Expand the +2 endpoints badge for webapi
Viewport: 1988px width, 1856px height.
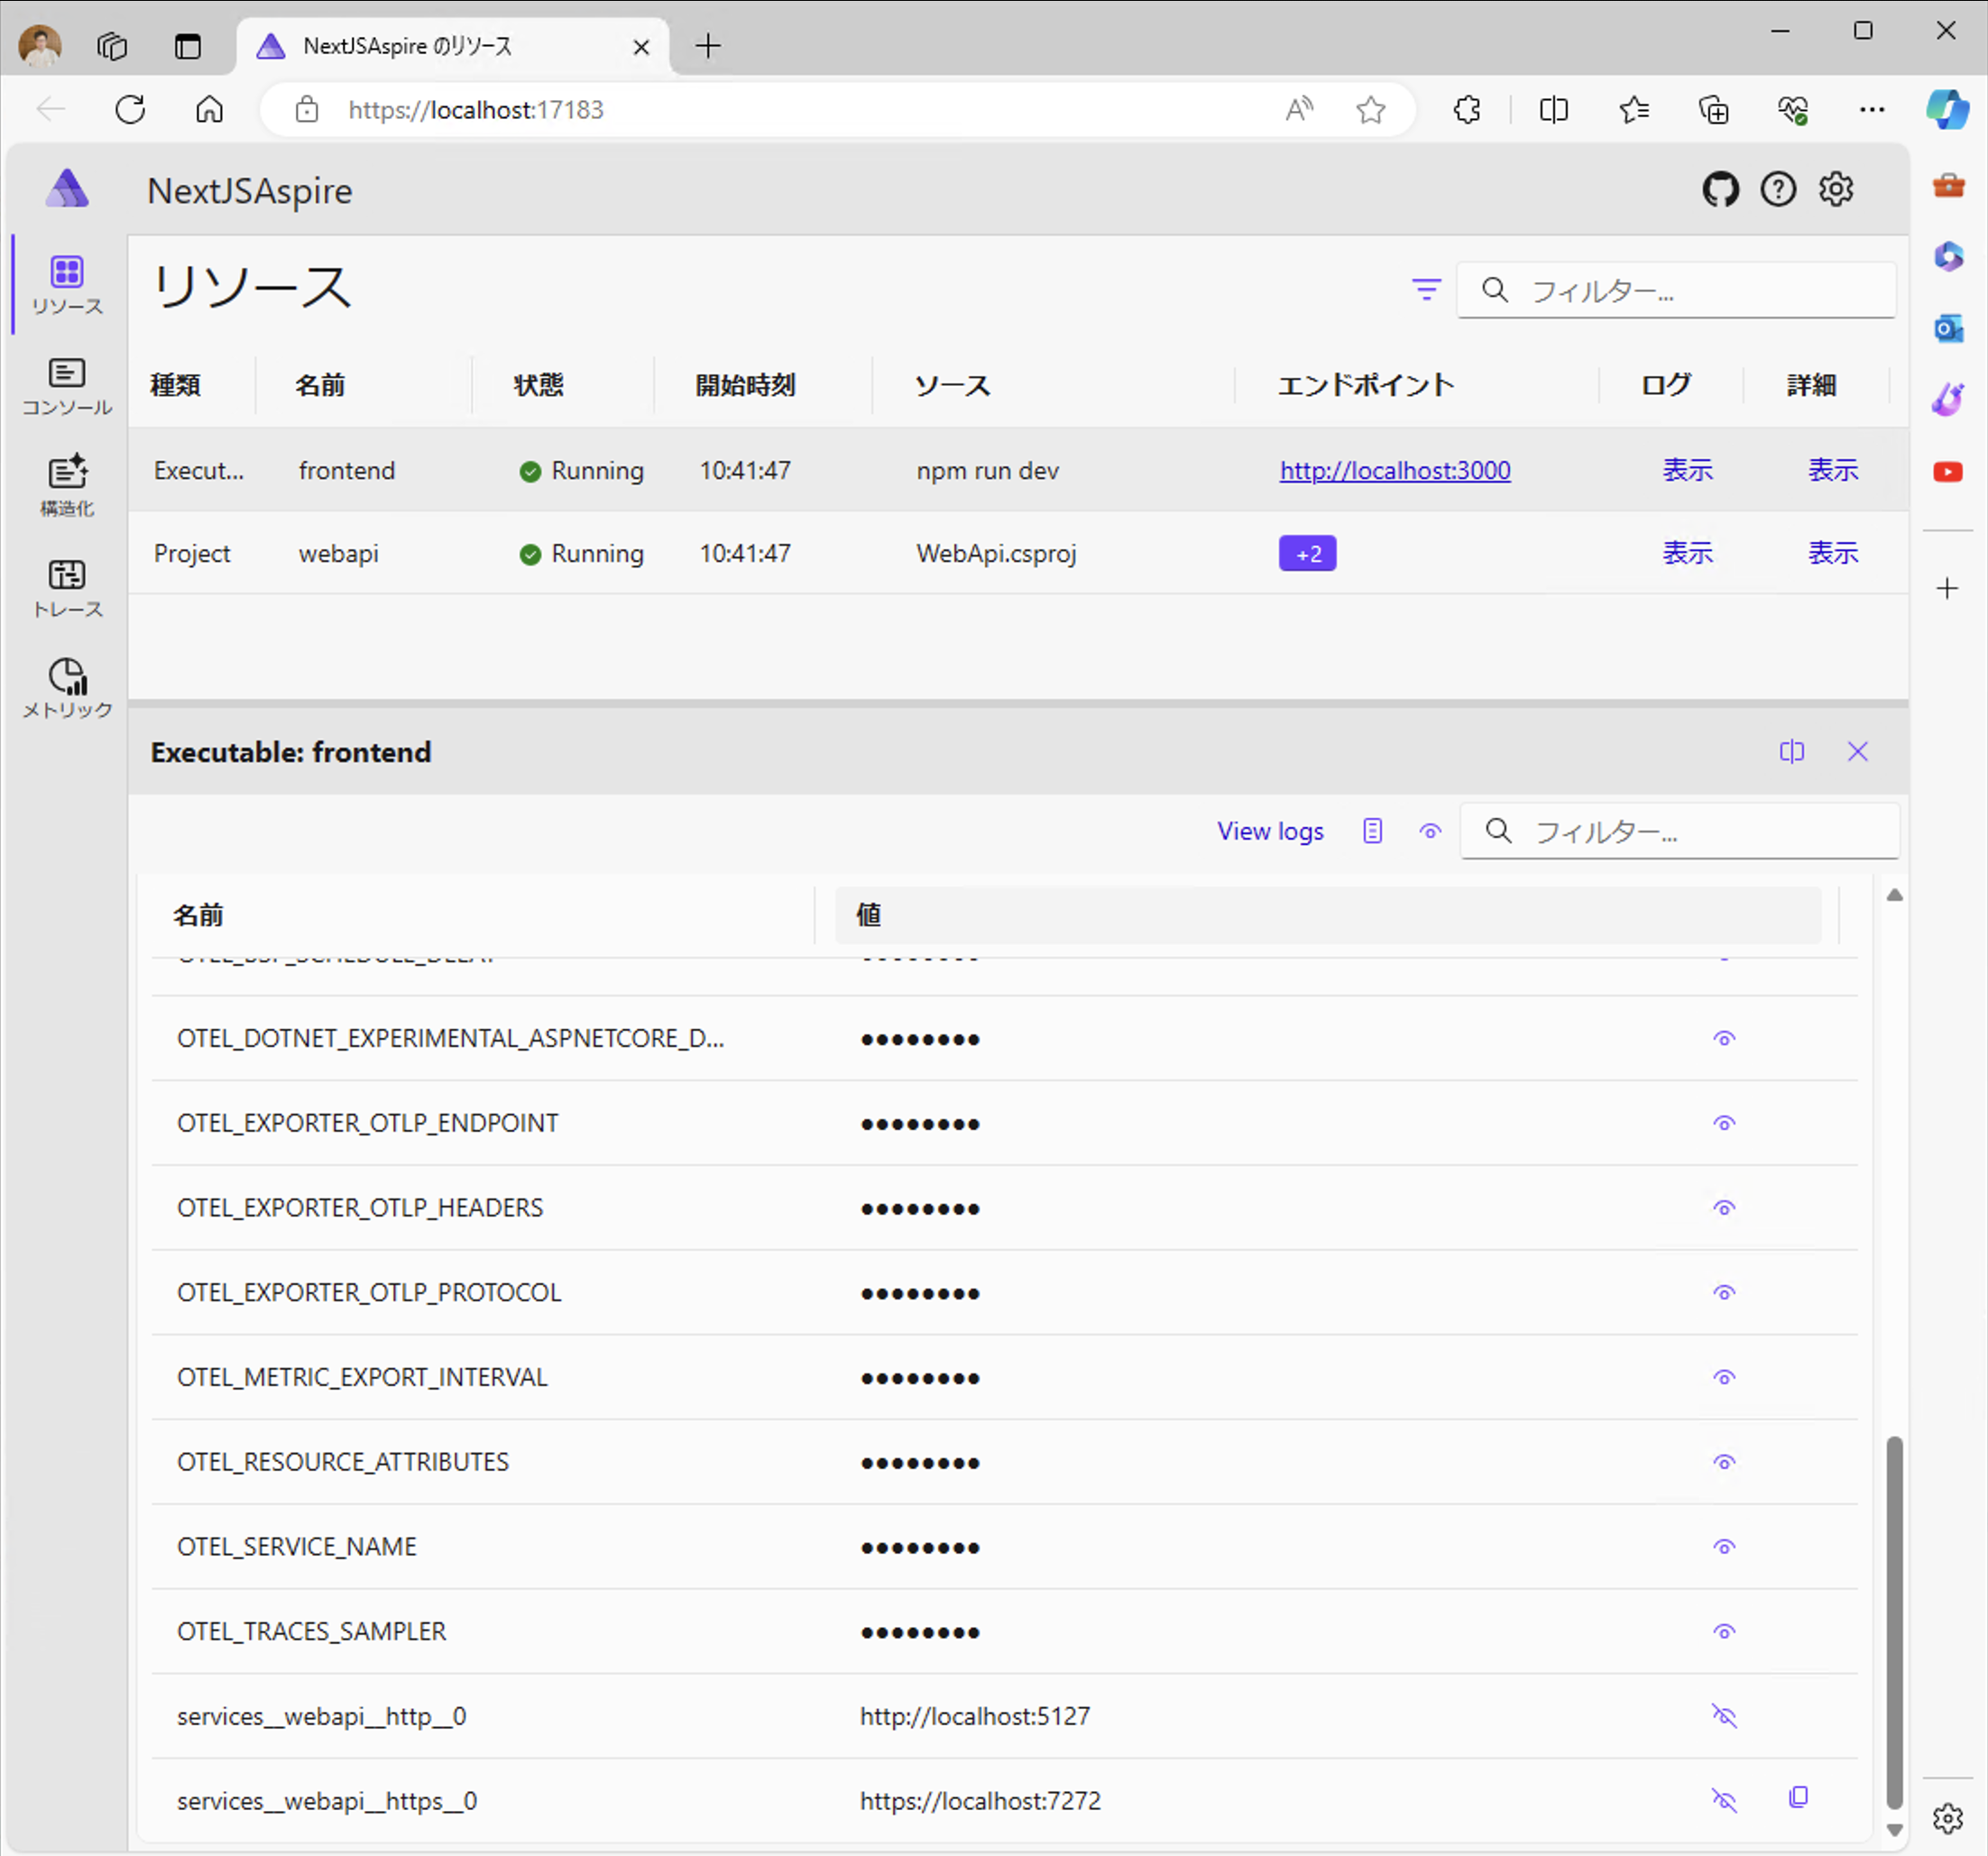(x=1307, y=553)
